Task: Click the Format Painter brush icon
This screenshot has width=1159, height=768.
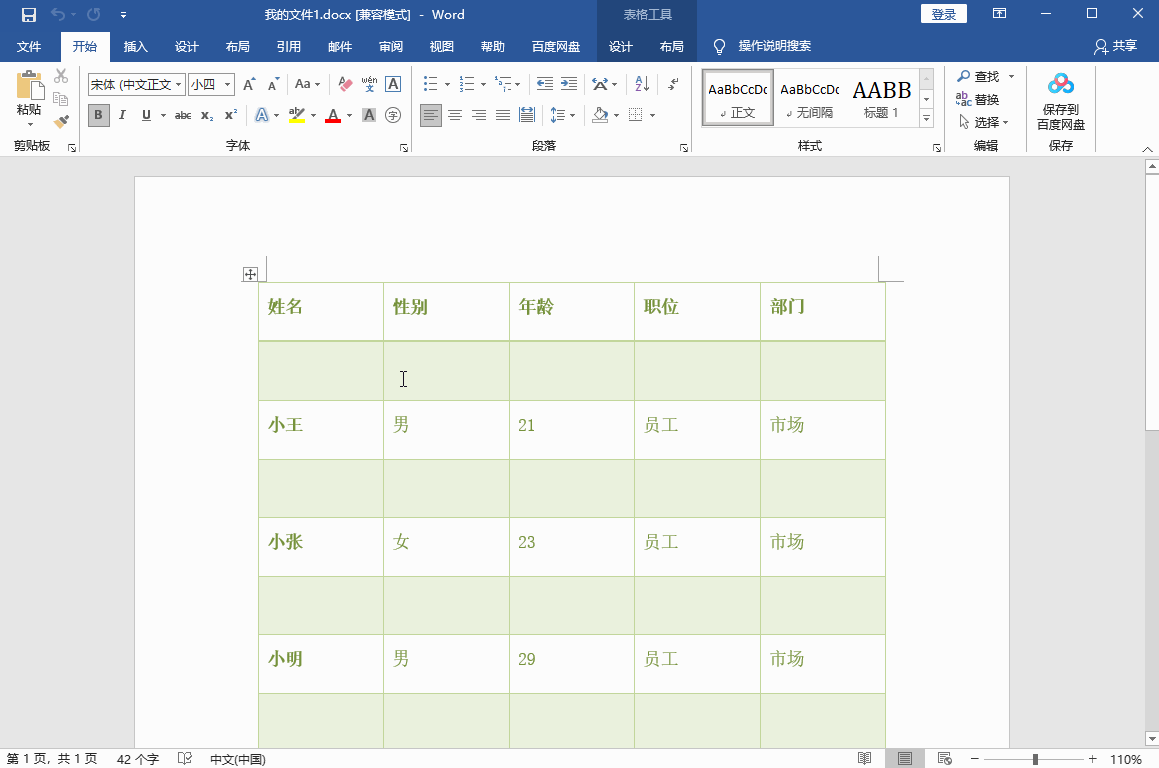Action: pos(61,121)
